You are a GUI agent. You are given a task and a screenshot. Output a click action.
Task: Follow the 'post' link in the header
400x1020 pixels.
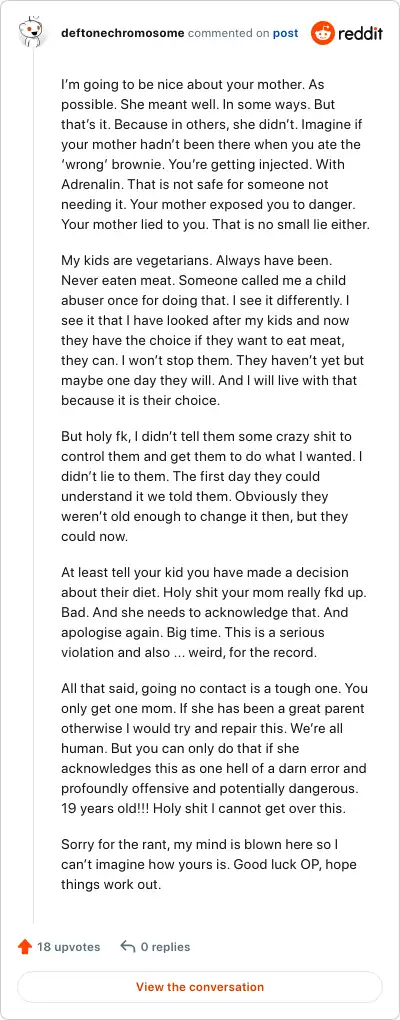pos(286,33)
